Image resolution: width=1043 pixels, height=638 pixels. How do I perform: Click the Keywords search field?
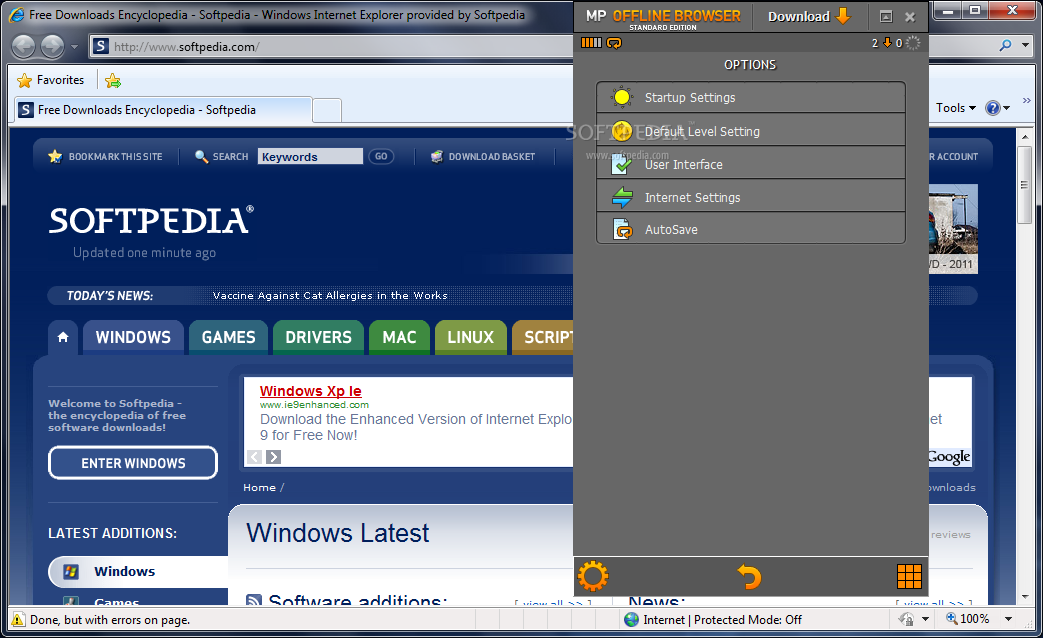click(x=310, y=157)
